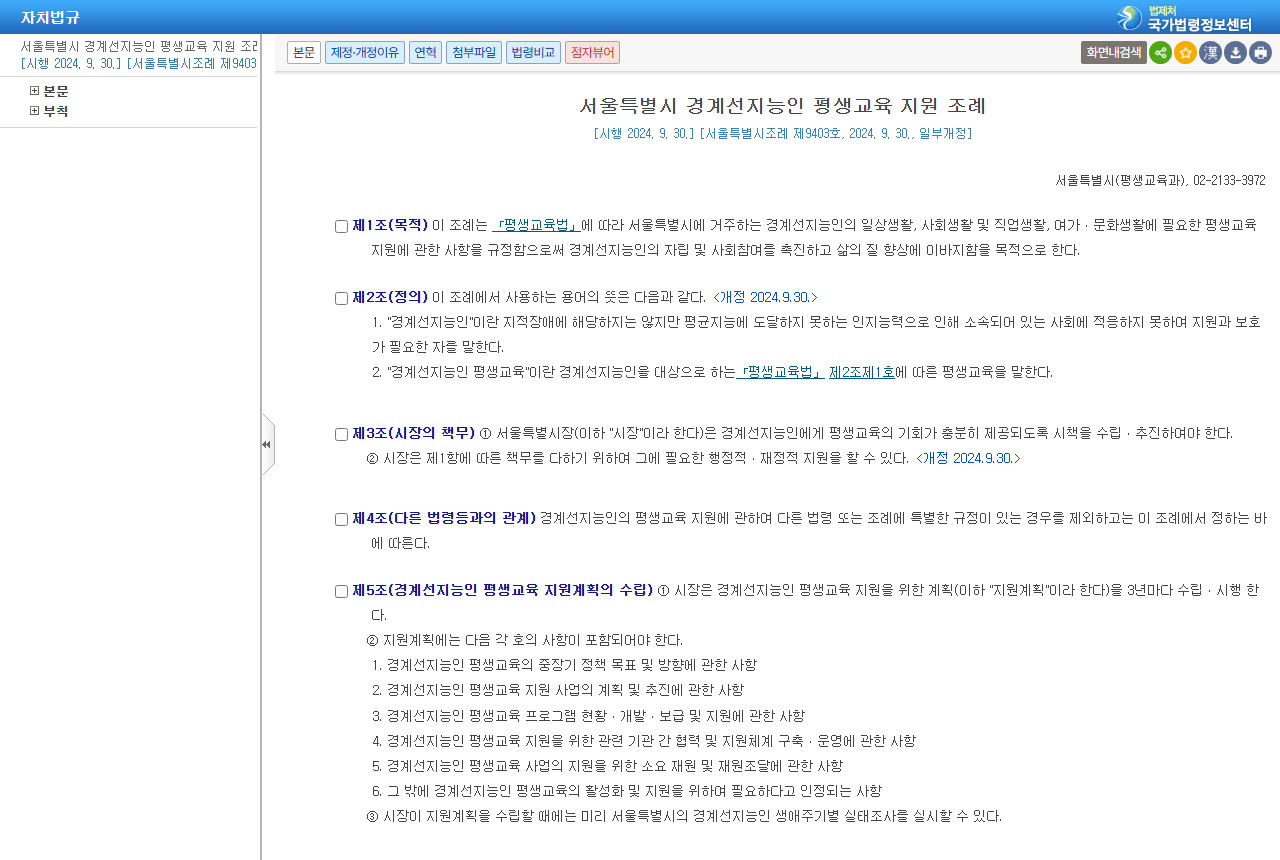Open the 법령비교 tab
Viewport: 1280px width, 860px height.
533,53
